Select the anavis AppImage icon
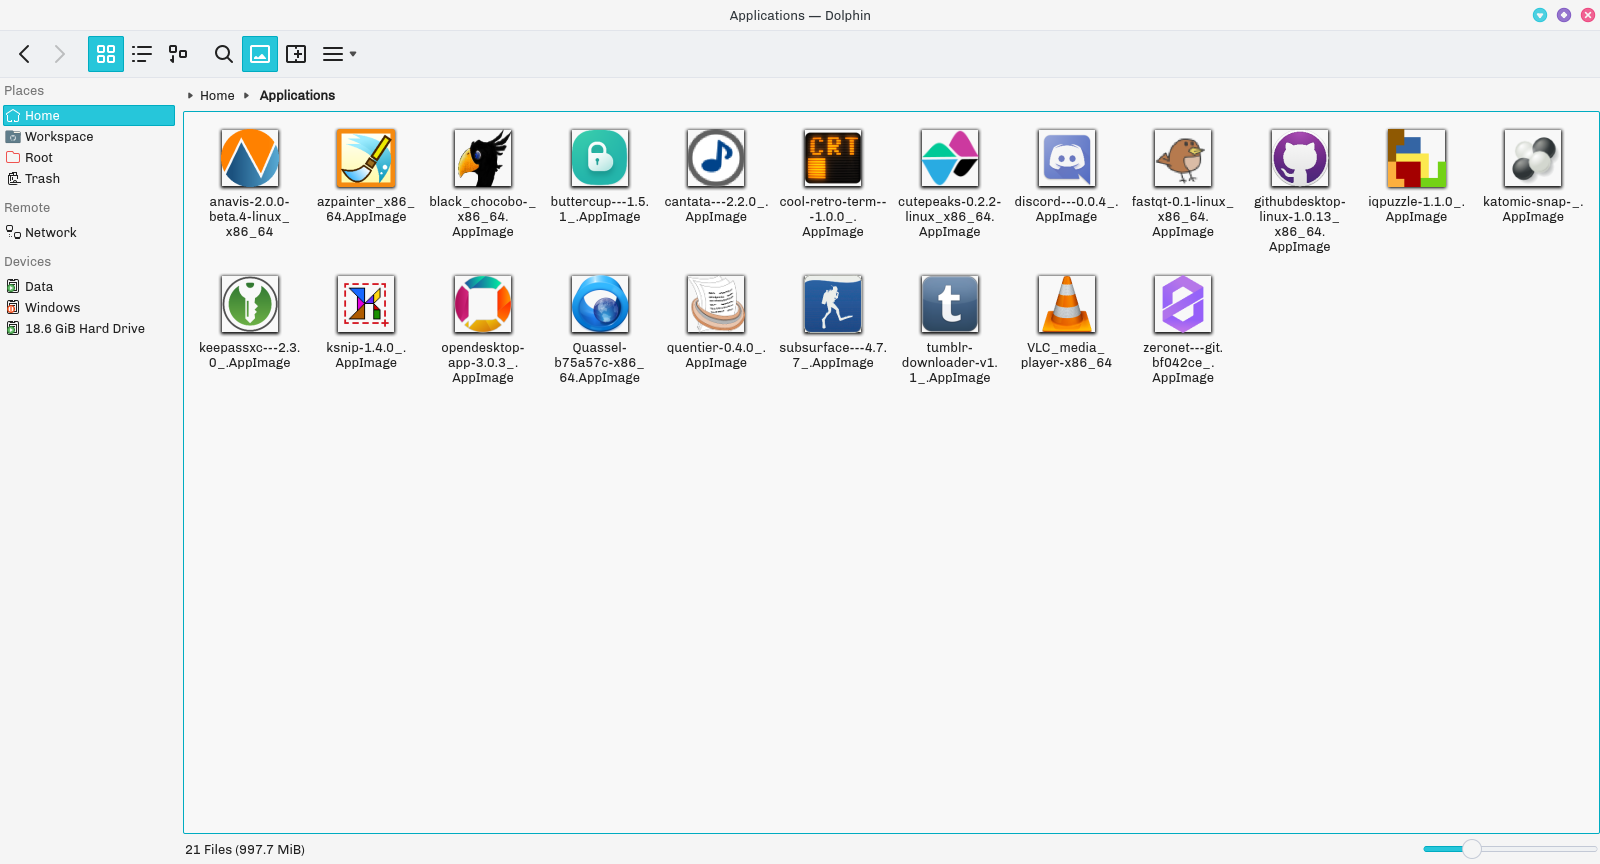The width and height of the screenshot is (1600, 864). pyautogui.click(x=250, y=158)
